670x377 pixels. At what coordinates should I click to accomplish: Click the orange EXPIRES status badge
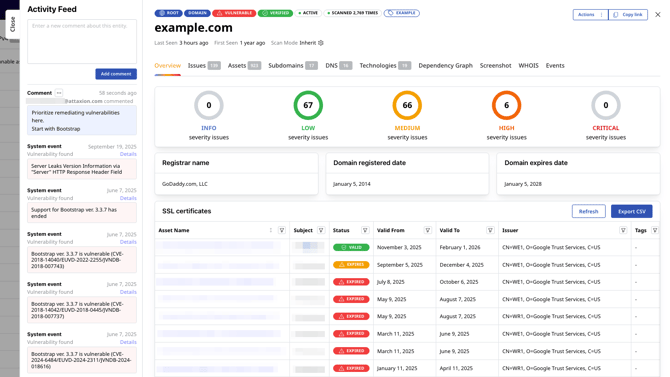pos(351,265)
